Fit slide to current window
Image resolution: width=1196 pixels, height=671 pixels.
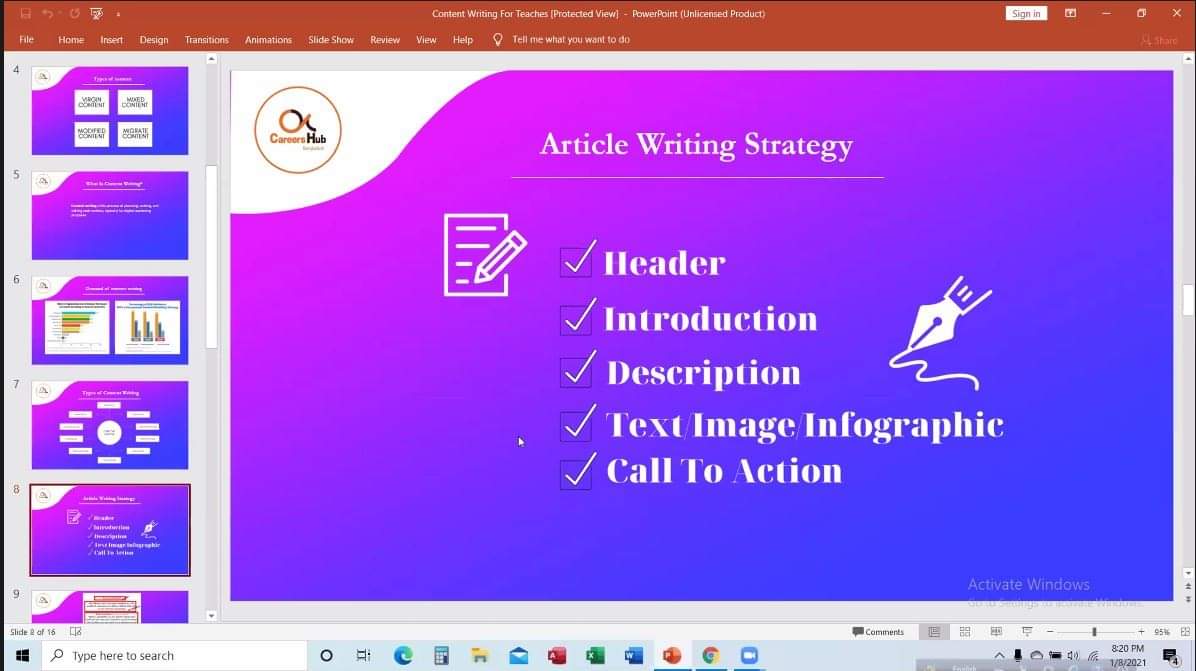point(1185,631)
